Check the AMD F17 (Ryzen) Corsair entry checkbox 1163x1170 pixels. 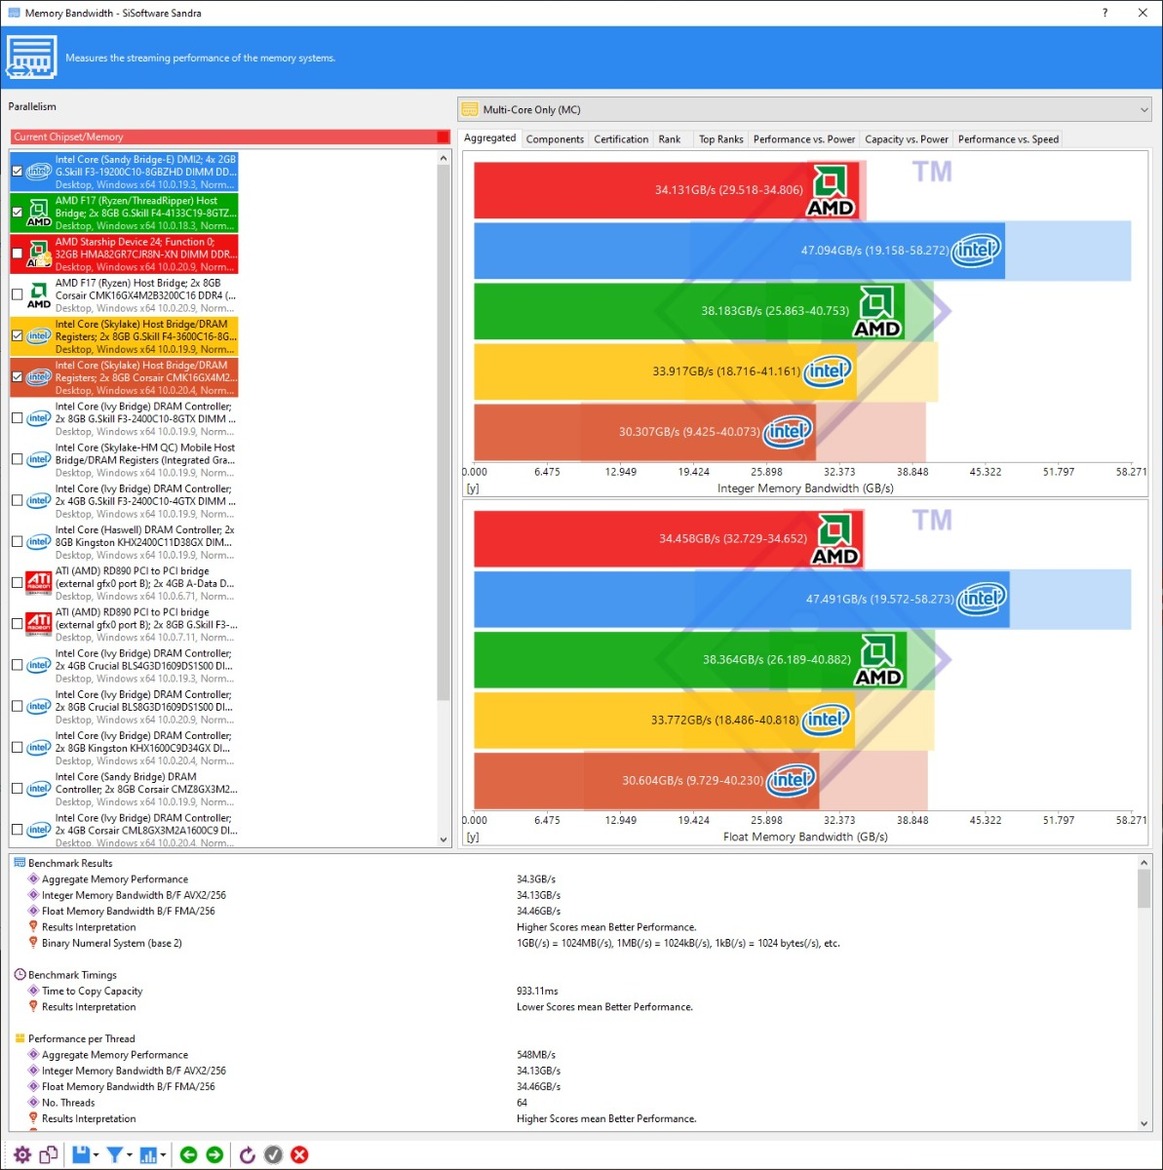click(17, 294)
